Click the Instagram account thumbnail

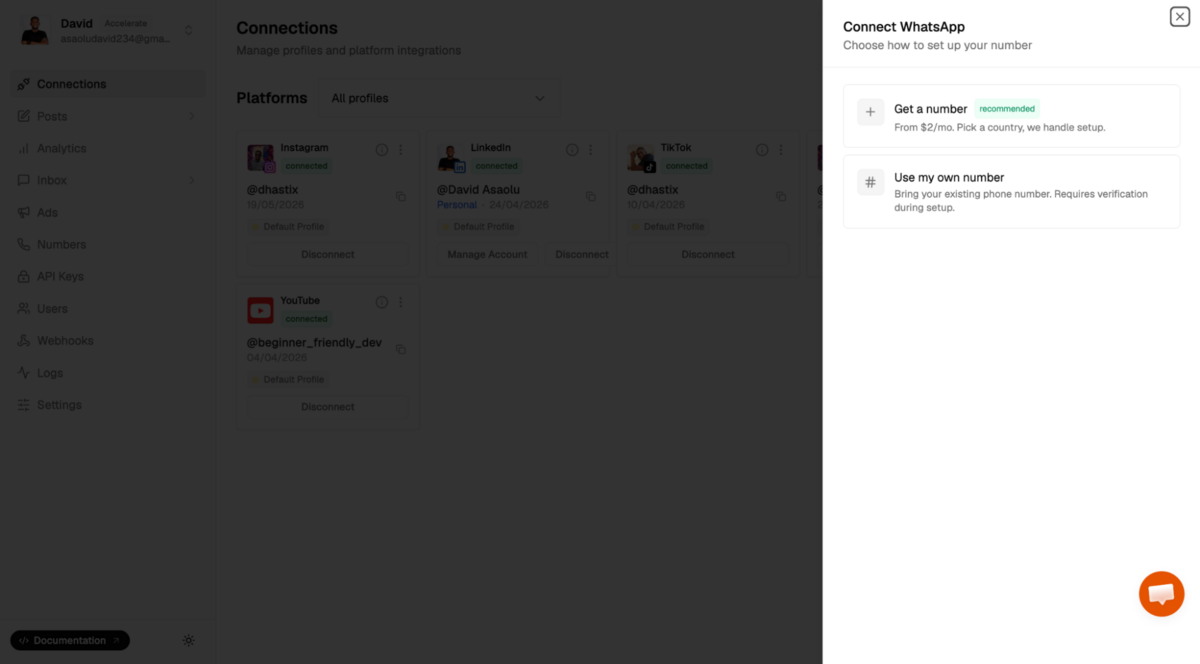pyautogui.click(x=261, y=158)
